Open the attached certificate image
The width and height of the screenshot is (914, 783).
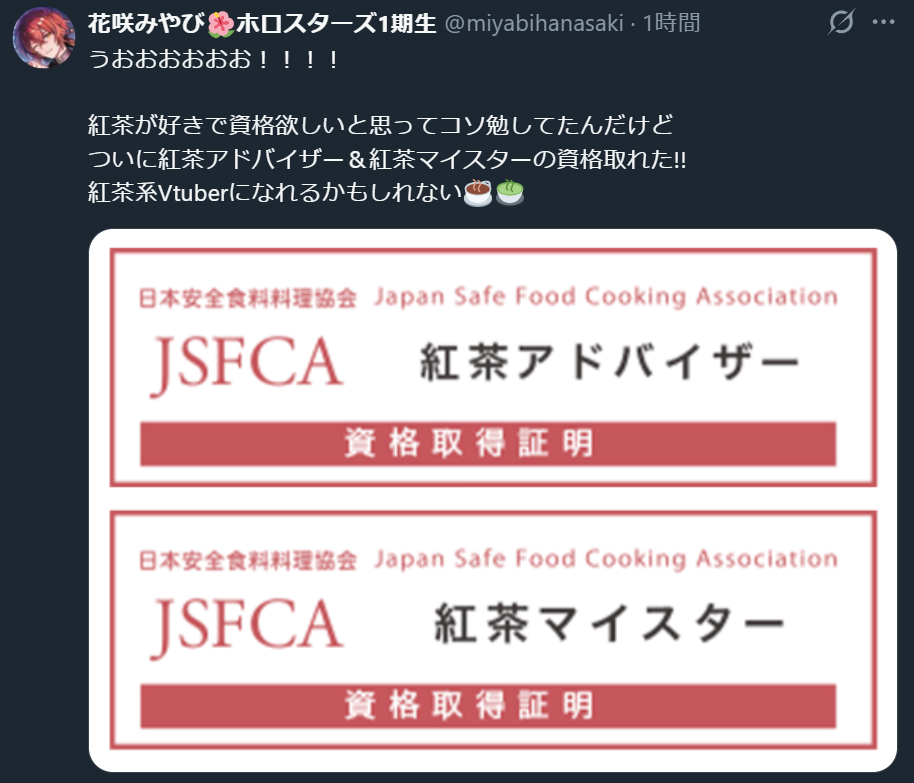[x=493, y=500]
